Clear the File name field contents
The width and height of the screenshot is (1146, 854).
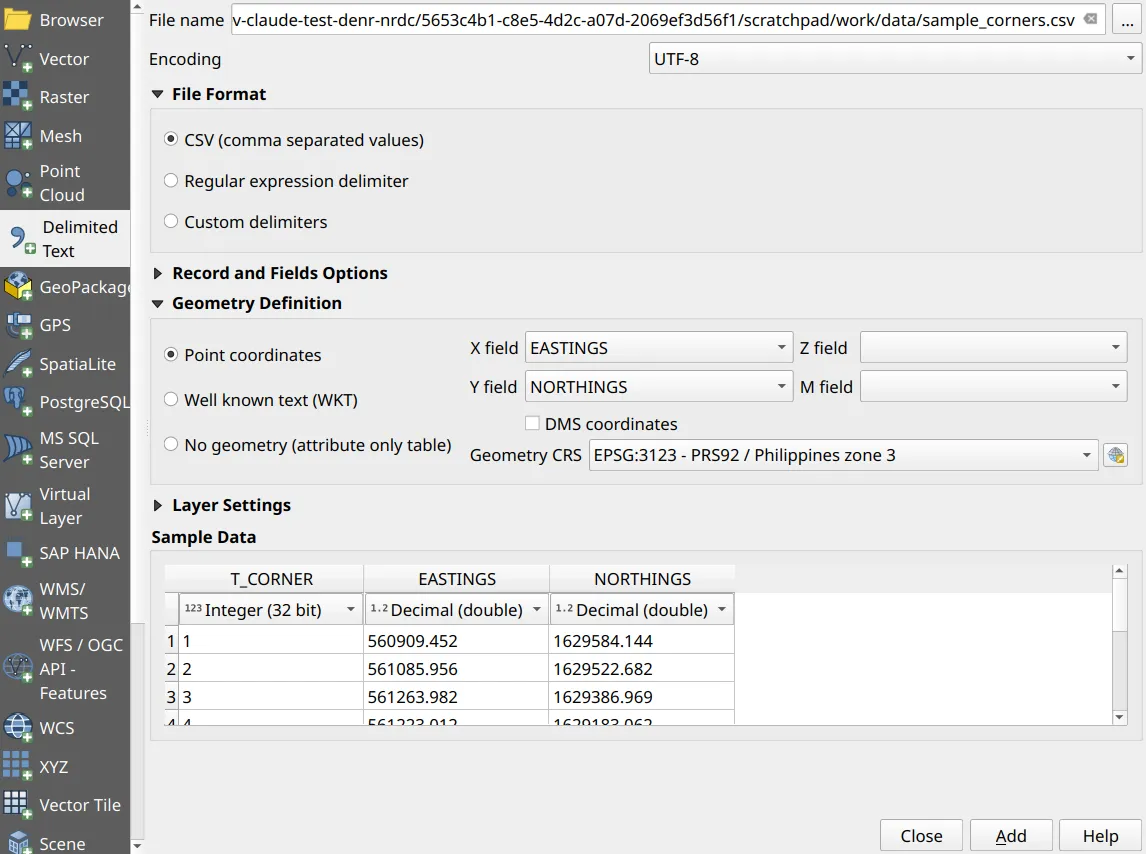click(1090, 19)
